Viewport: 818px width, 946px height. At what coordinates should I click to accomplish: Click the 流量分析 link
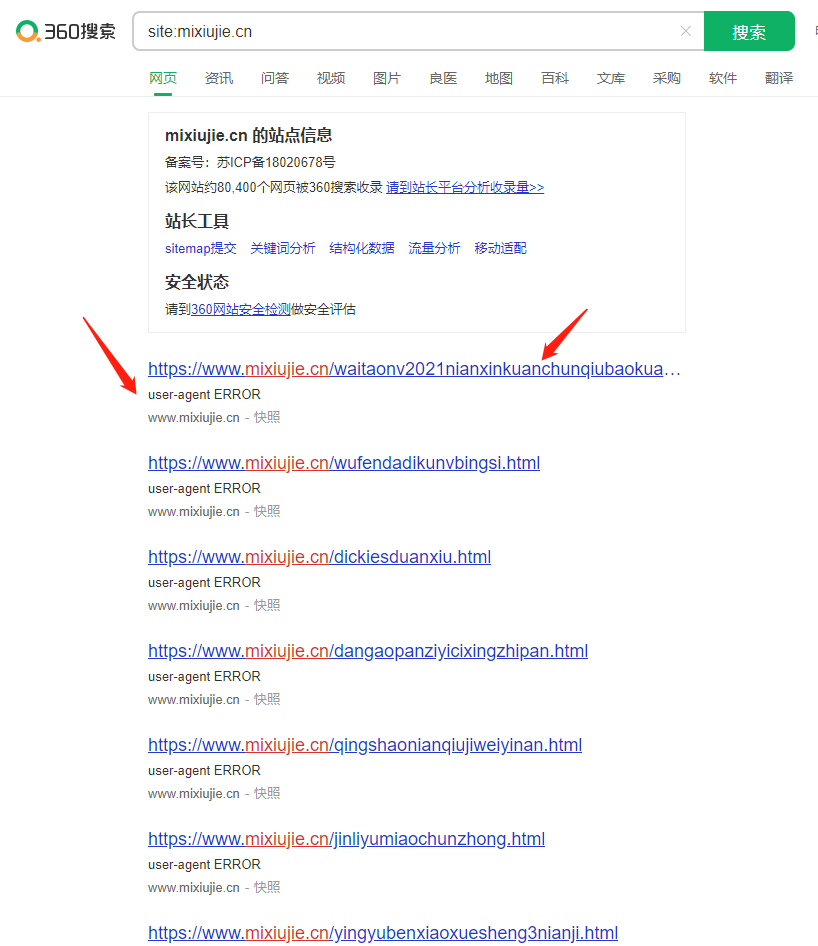[434, 249]
